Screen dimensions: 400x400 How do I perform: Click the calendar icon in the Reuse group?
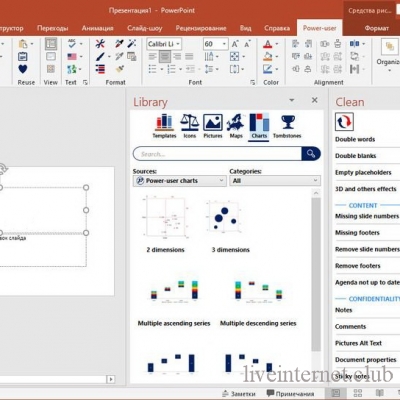click(x=23, y=56)
